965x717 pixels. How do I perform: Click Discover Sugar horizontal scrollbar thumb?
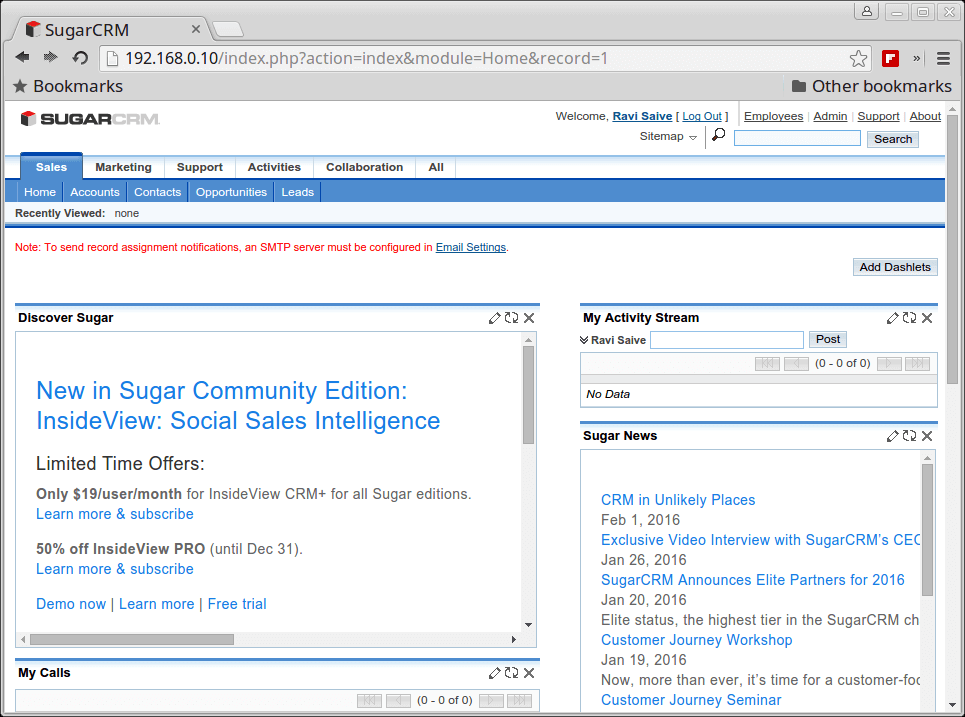tap(132, 639)
